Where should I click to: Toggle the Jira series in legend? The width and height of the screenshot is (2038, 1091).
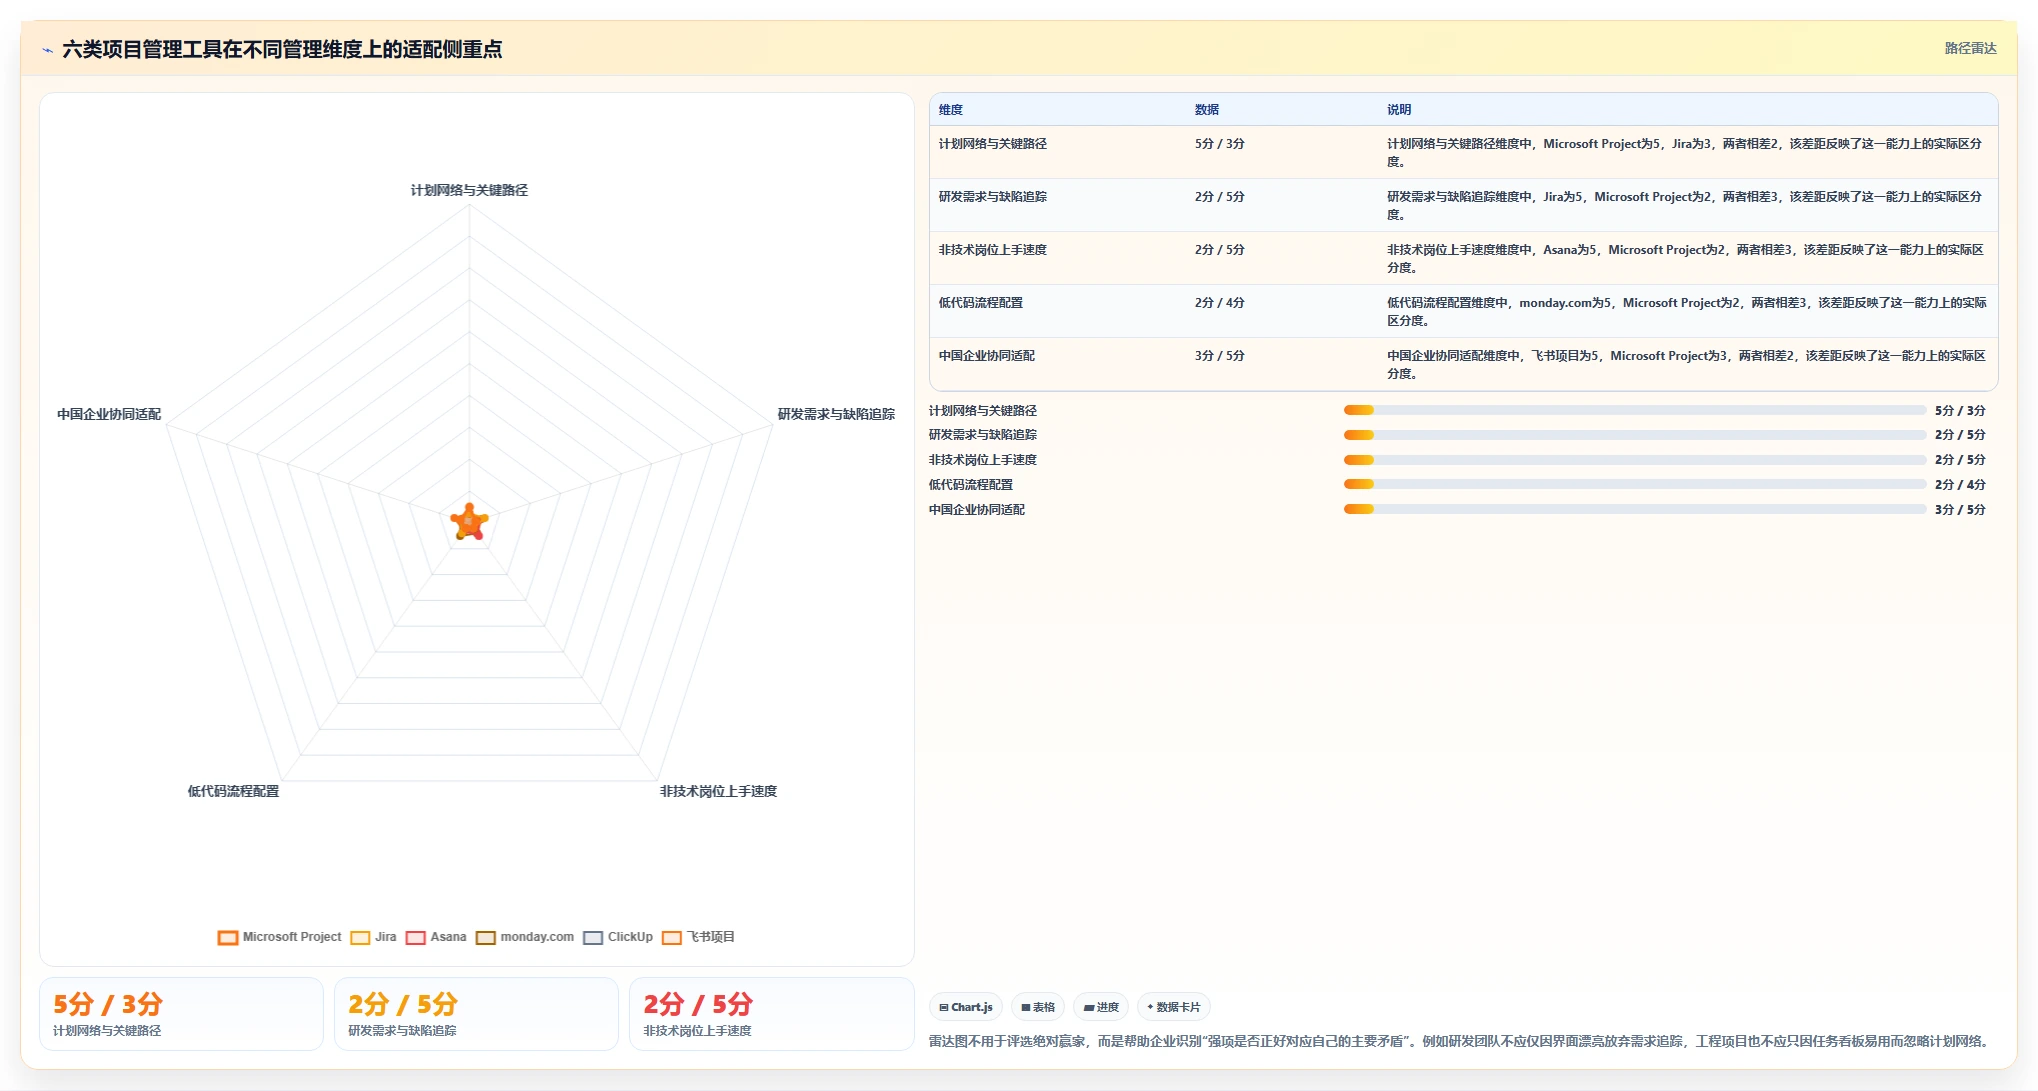[x=374, y=937]
